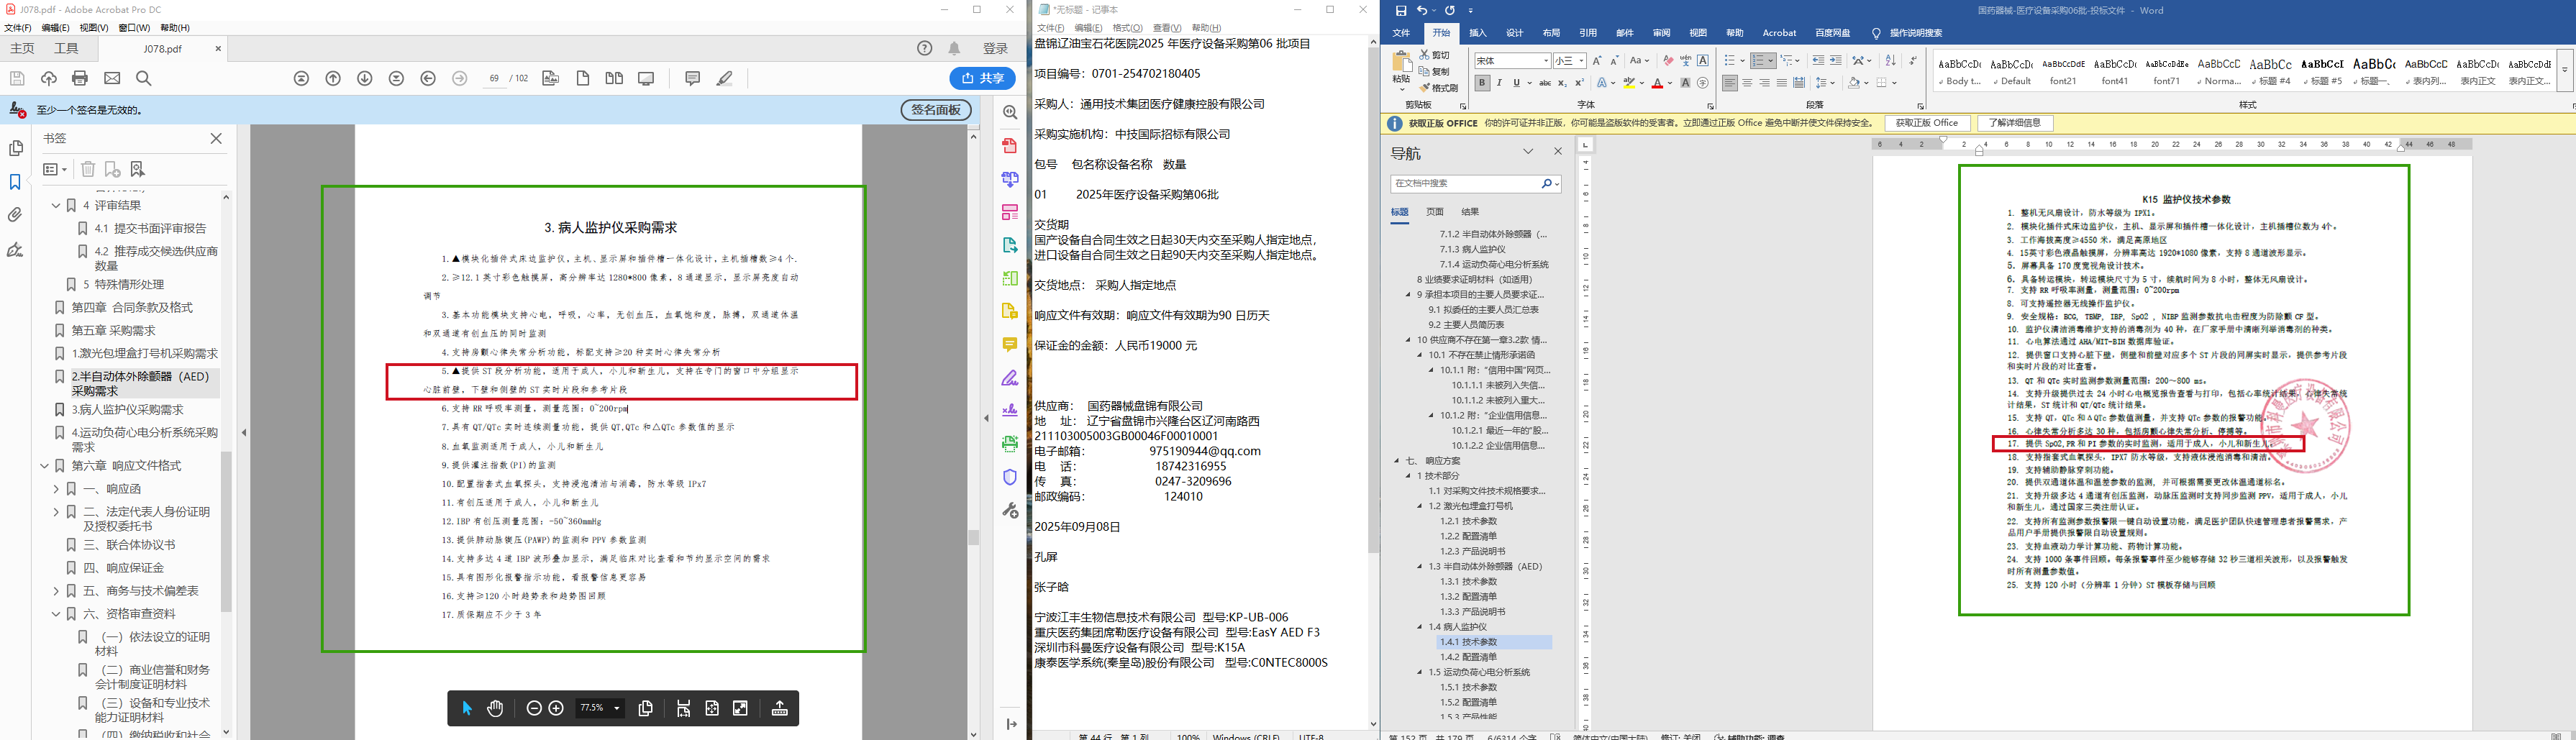The height and width of the screenshot is (740, 2576).
Task: Open the 签名面板 signature panel
Action: click(936, 110)
